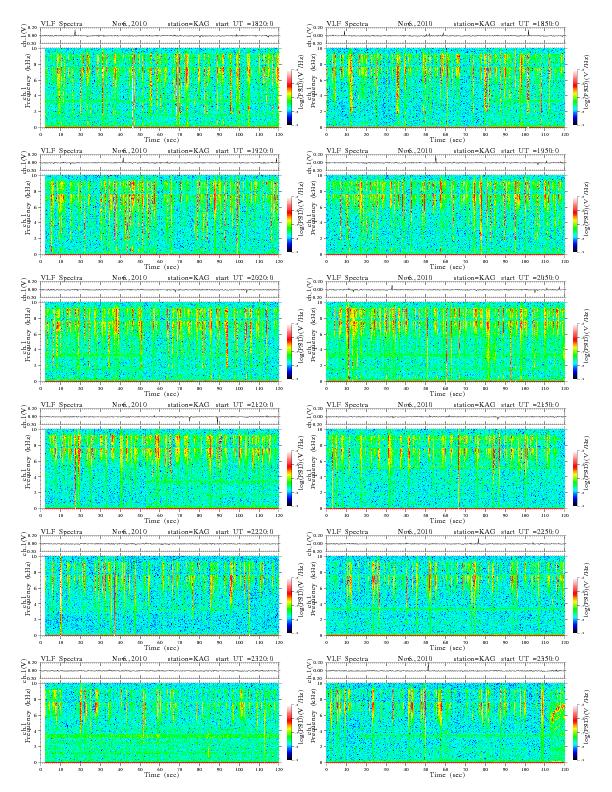Viewport: 612px width, 792px height.
Task: Click the color scale bar of the 2250 panel
Action: tap(576, 605)
